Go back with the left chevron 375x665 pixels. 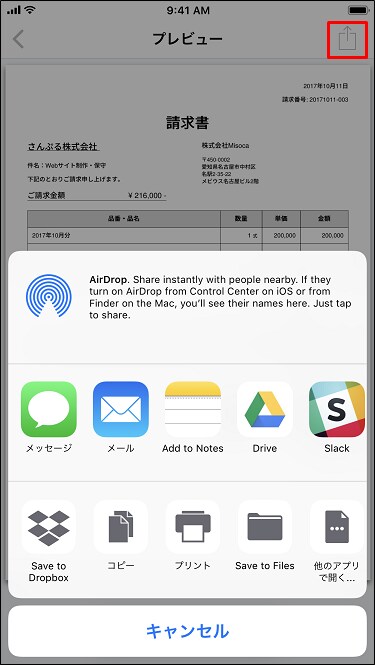(18, 39)
